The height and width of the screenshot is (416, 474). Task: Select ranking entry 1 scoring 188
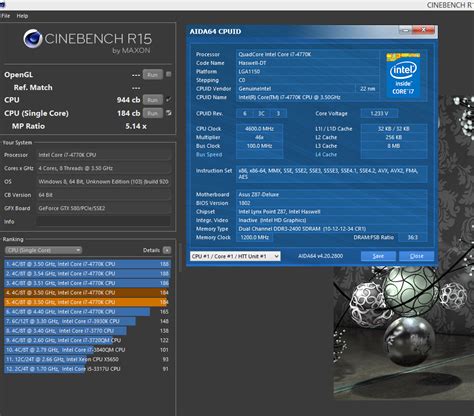pos(87,264)
